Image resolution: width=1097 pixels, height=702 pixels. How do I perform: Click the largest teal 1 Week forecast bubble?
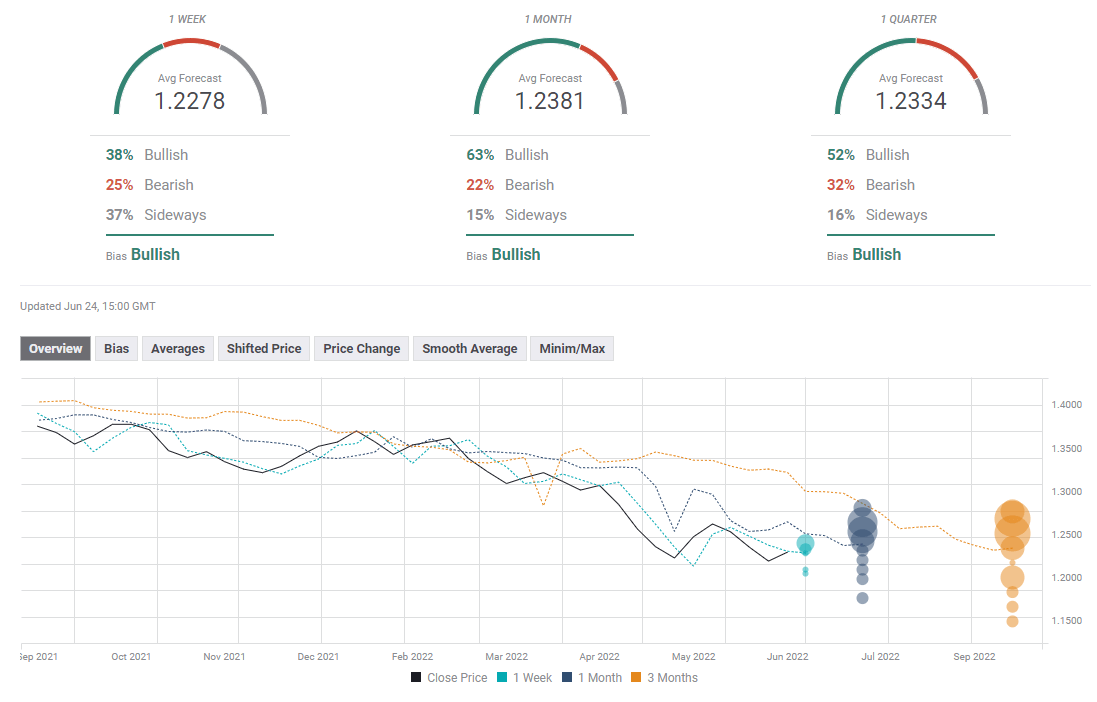point(805,545)
